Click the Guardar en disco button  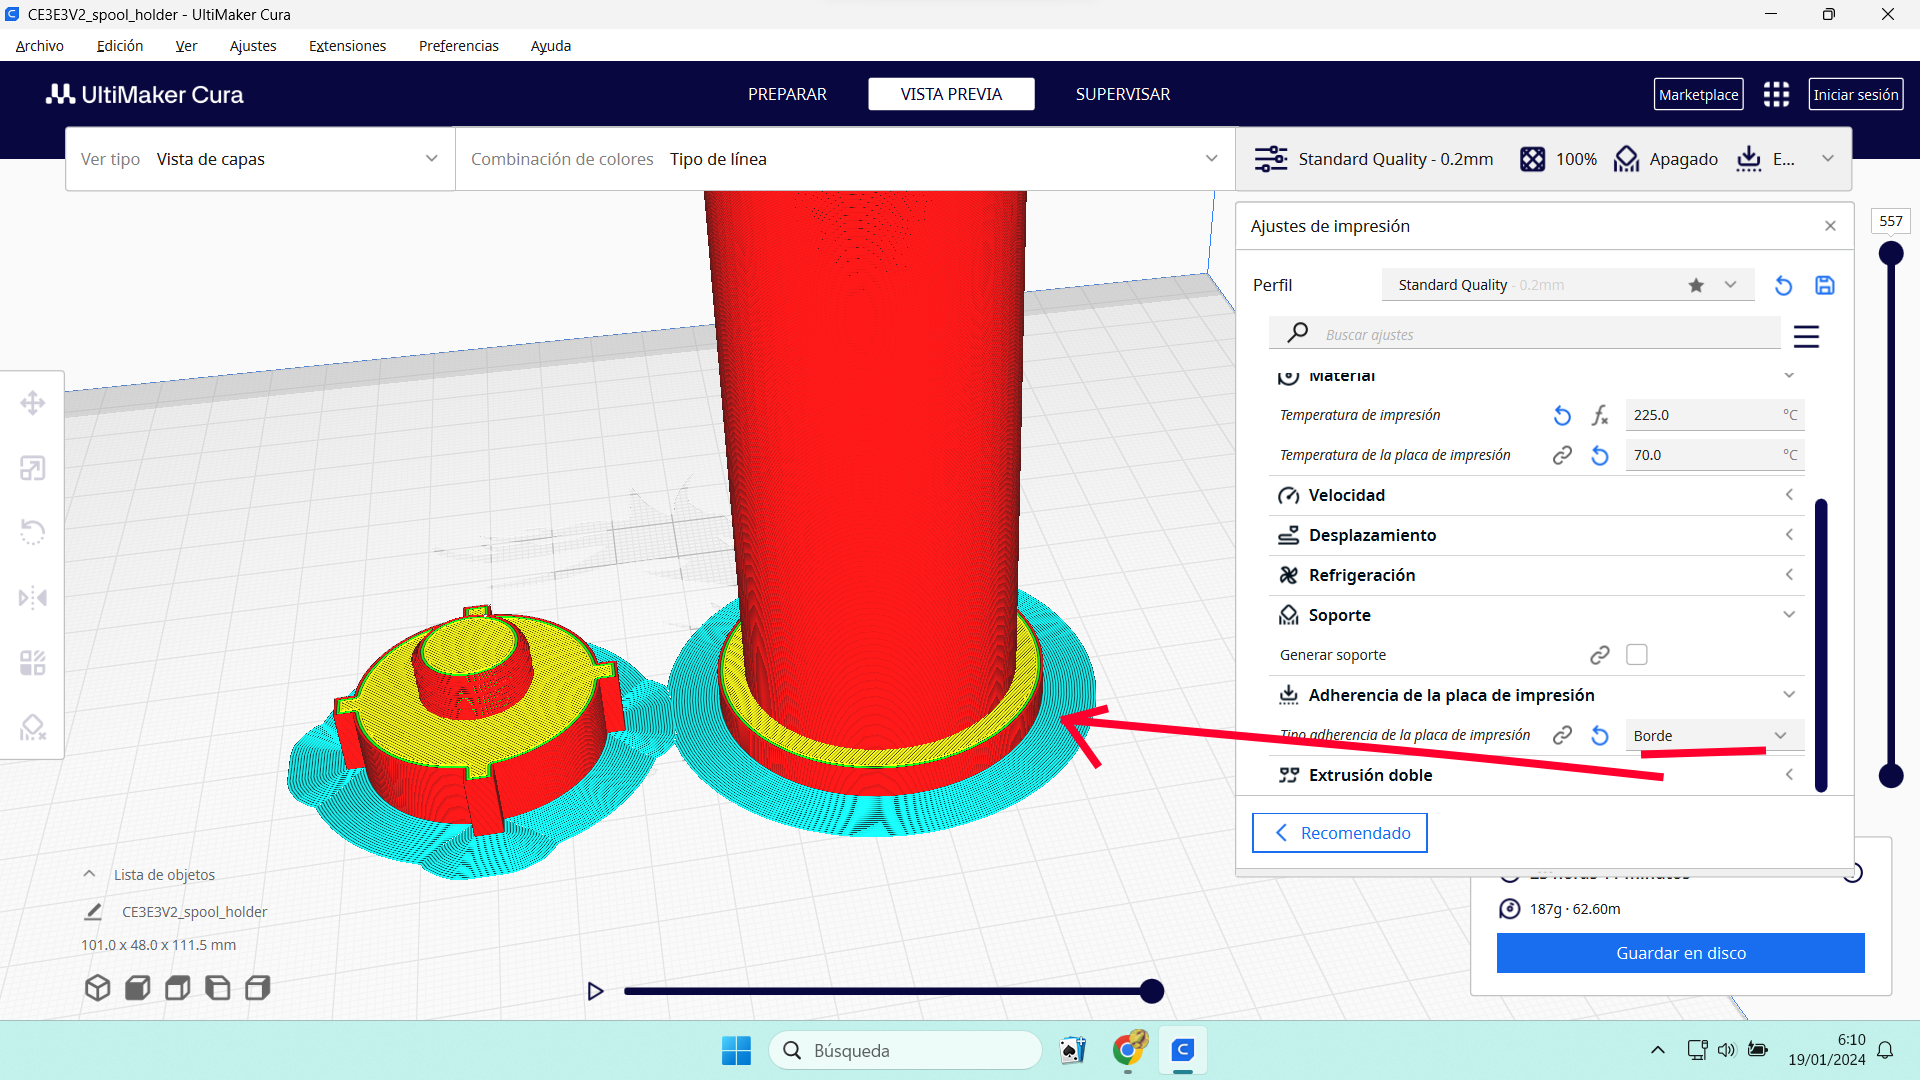(1680, 953)
